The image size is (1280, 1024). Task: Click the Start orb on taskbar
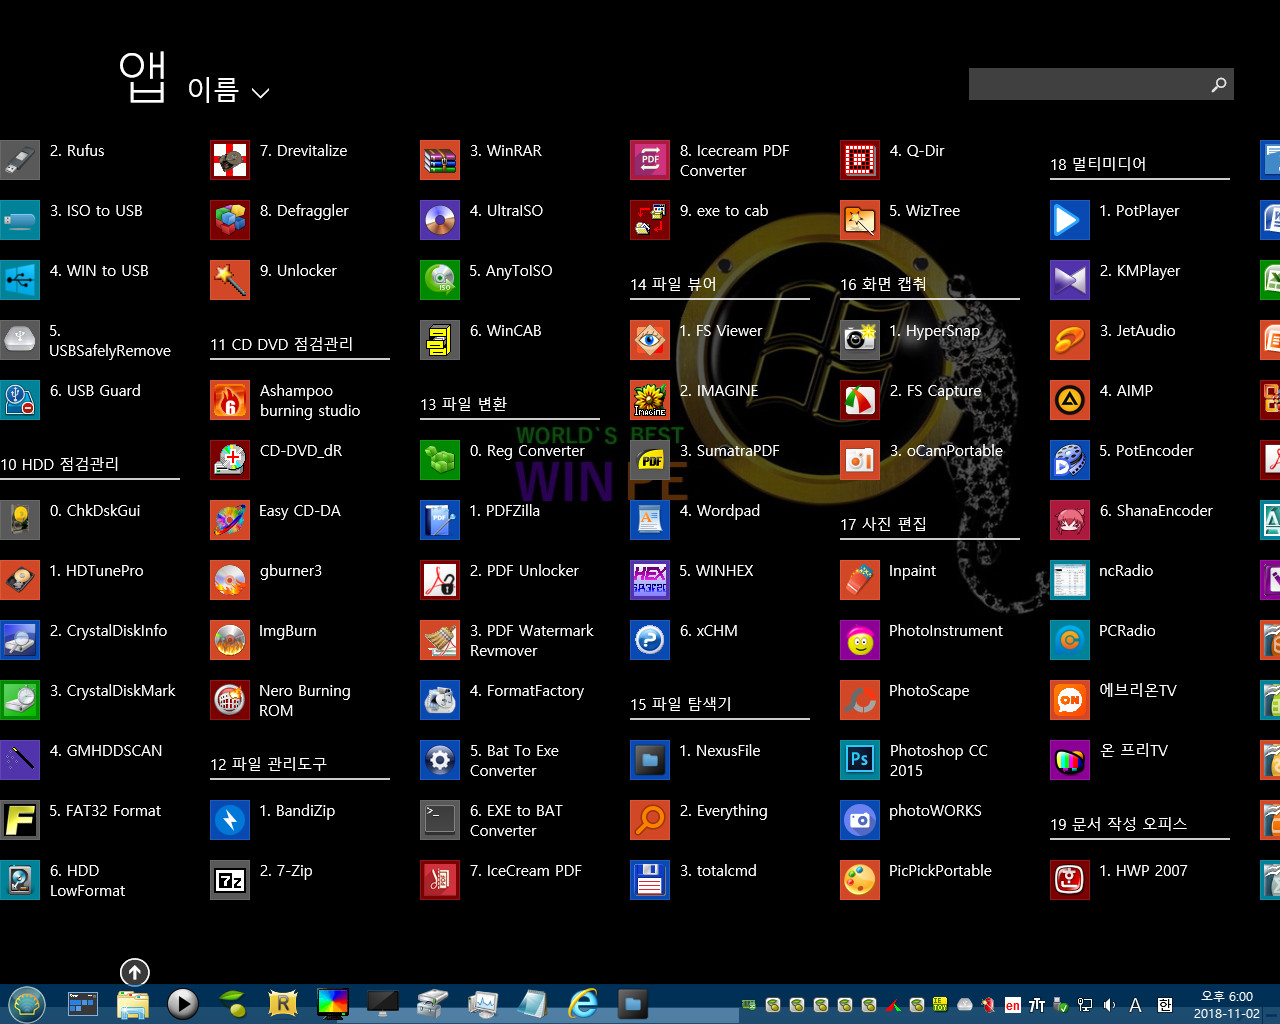[x=27, y=1004]
